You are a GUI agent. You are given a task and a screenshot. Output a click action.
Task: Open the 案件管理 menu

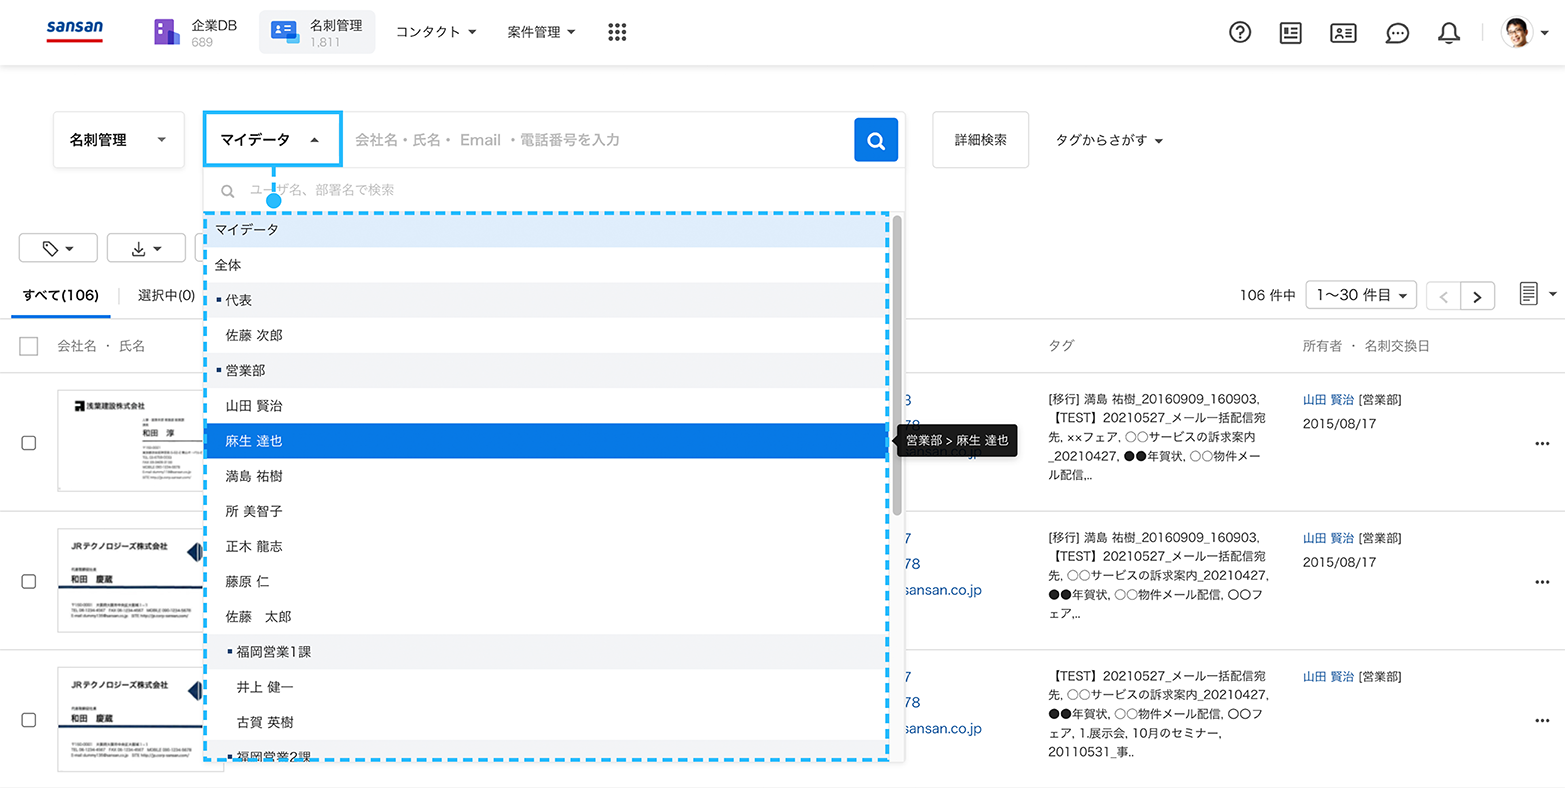541,32
